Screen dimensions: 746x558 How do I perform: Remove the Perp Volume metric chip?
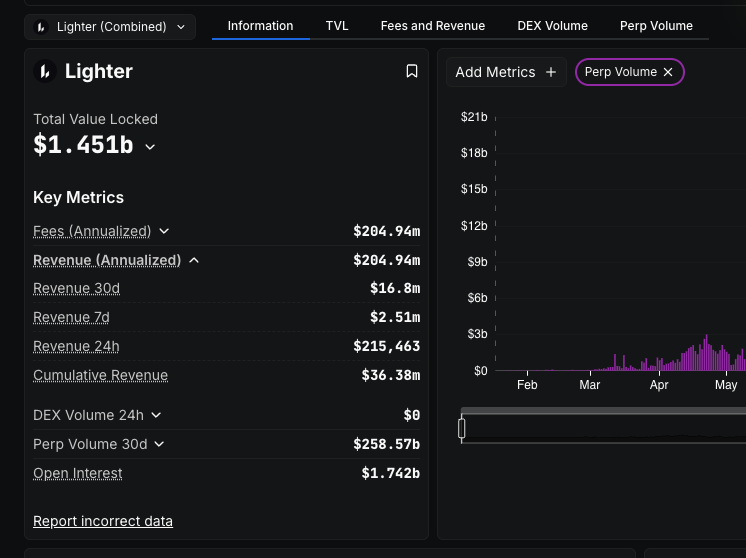tap(668, 72)
